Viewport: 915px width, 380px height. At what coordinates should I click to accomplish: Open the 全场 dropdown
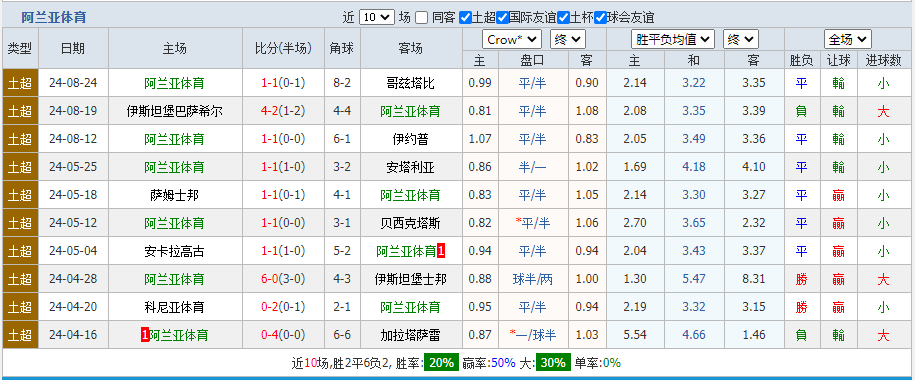coord(848,40)
